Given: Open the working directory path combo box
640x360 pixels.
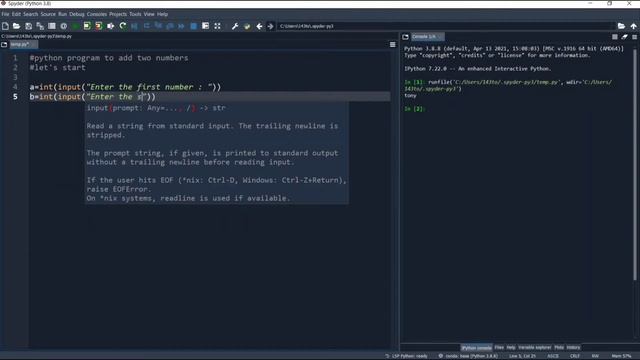Looking at the screenshot, I should (446, 26).
